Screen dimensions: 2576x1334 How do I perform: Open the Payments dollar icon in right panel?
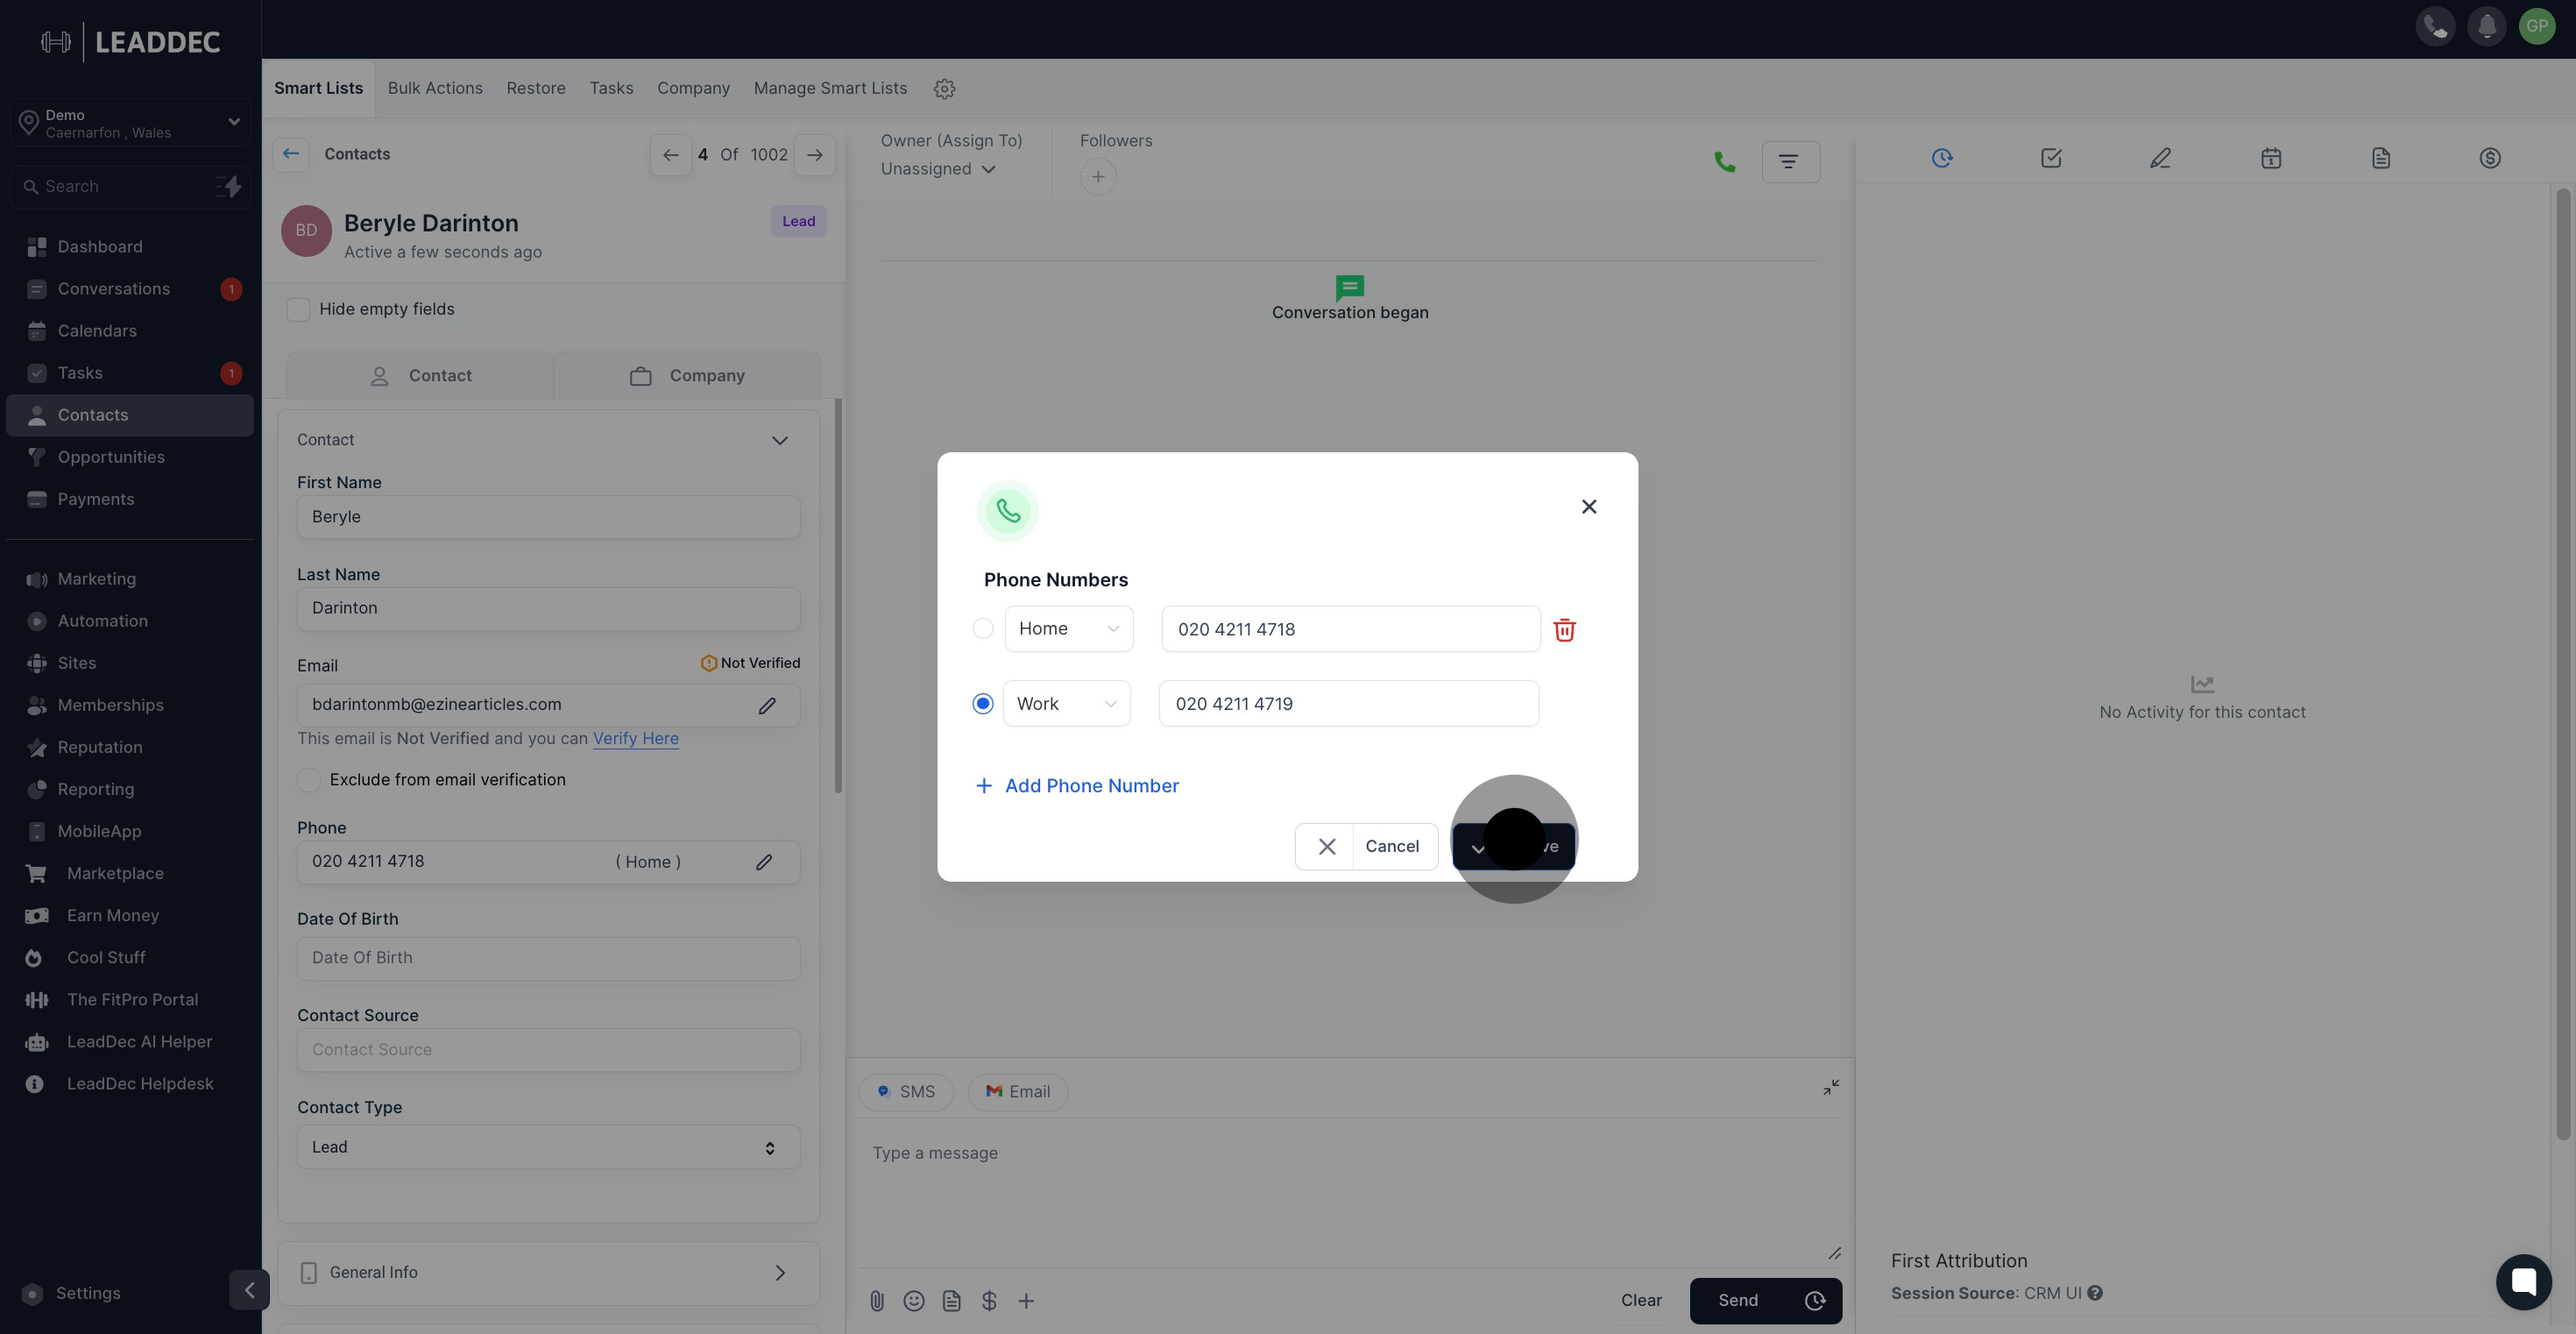click(x=2490, y=158)
